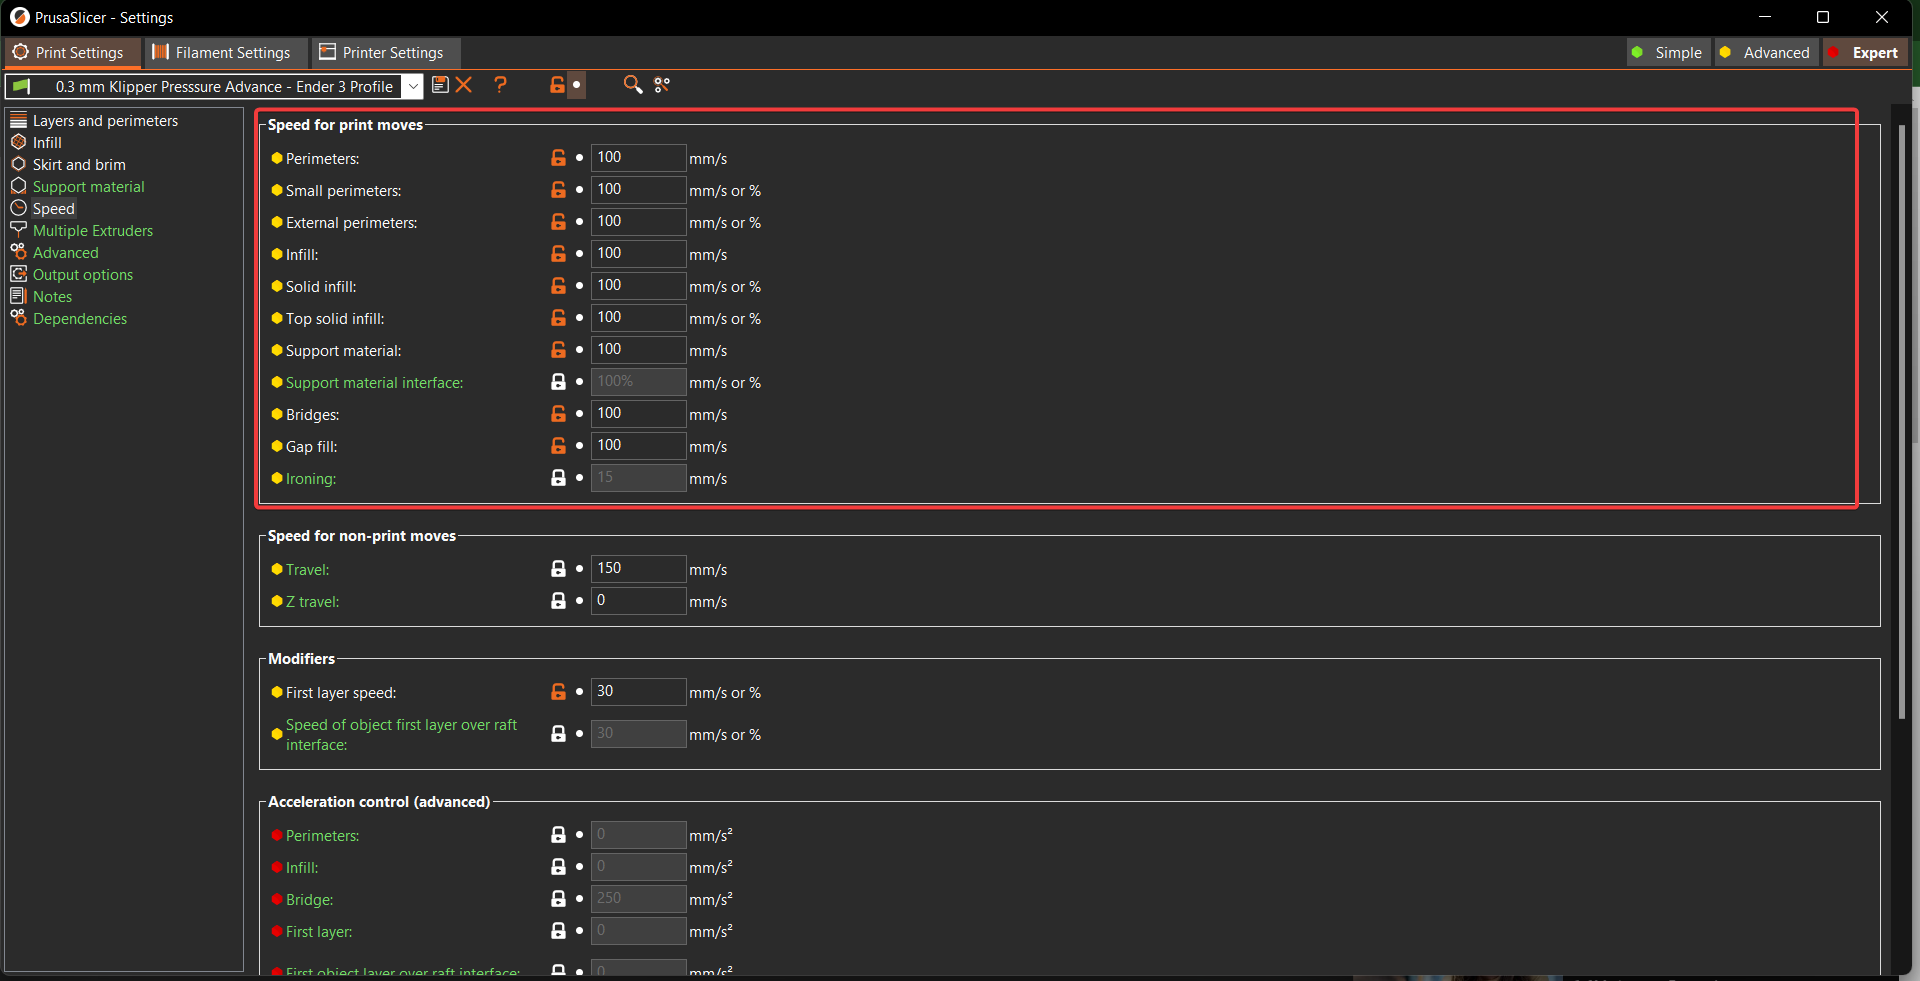Click the toolbar orange unlocked lock icon
Image resolution: width=1920 pixels, height=981 pixels.
557,85
